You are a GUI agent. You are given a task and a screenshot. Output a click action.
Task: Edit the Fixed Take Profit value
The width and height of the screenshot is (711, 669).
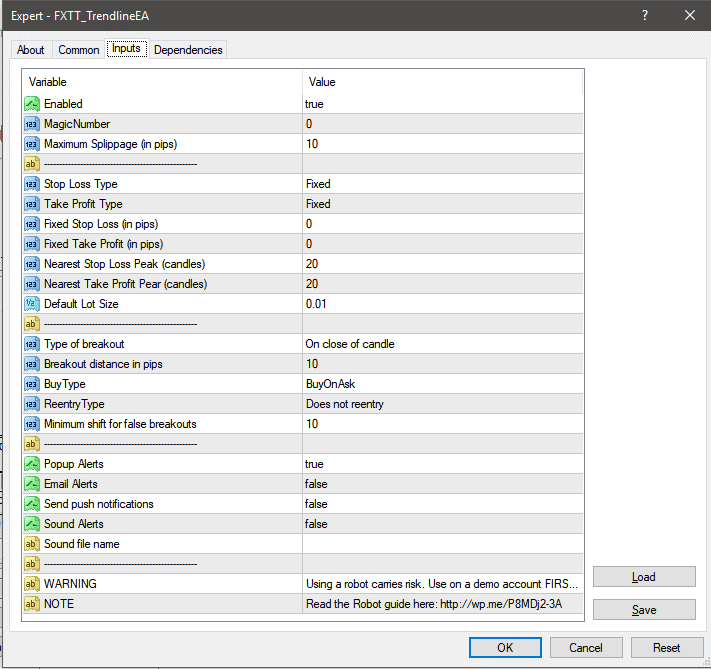(443, 244)
